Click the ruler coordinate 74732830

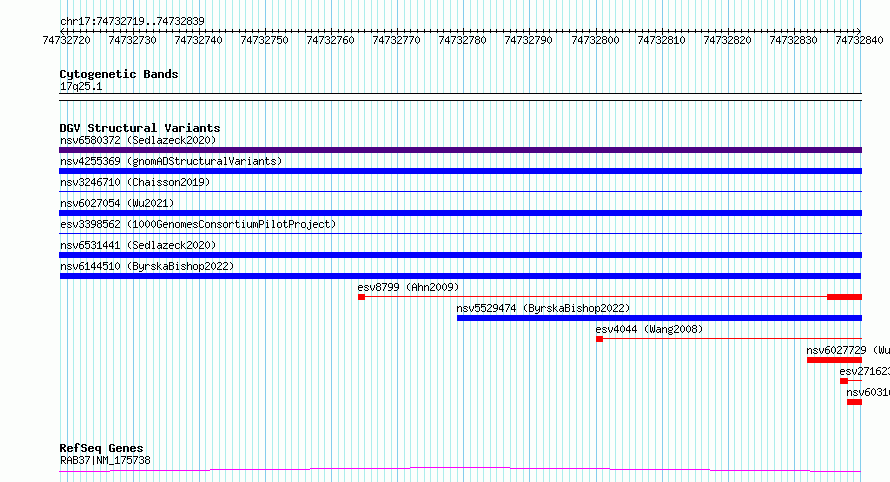click(794, 40)
